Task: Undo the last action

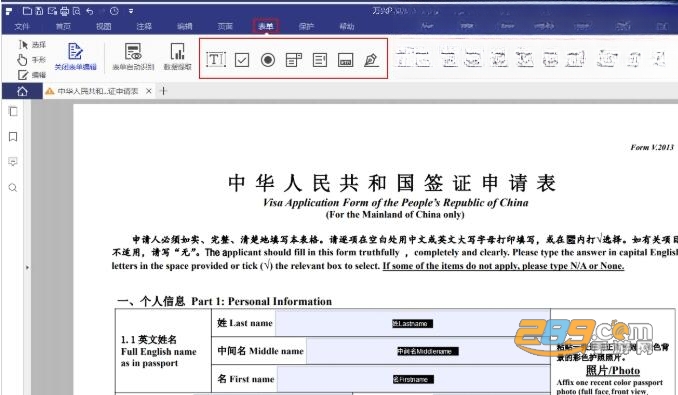Action: (x=90, y=11)
